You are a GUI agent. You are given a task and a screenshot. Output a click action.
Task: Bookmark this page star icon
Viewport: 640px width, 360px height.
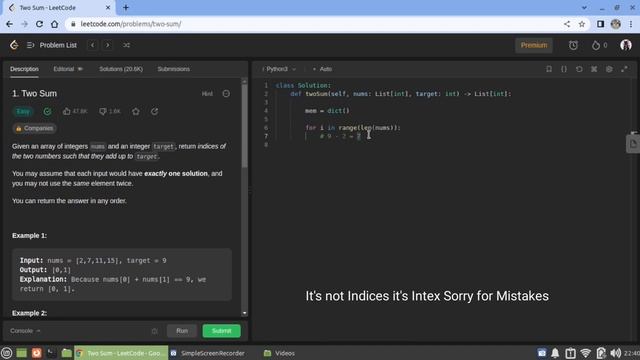pos(582,24)
